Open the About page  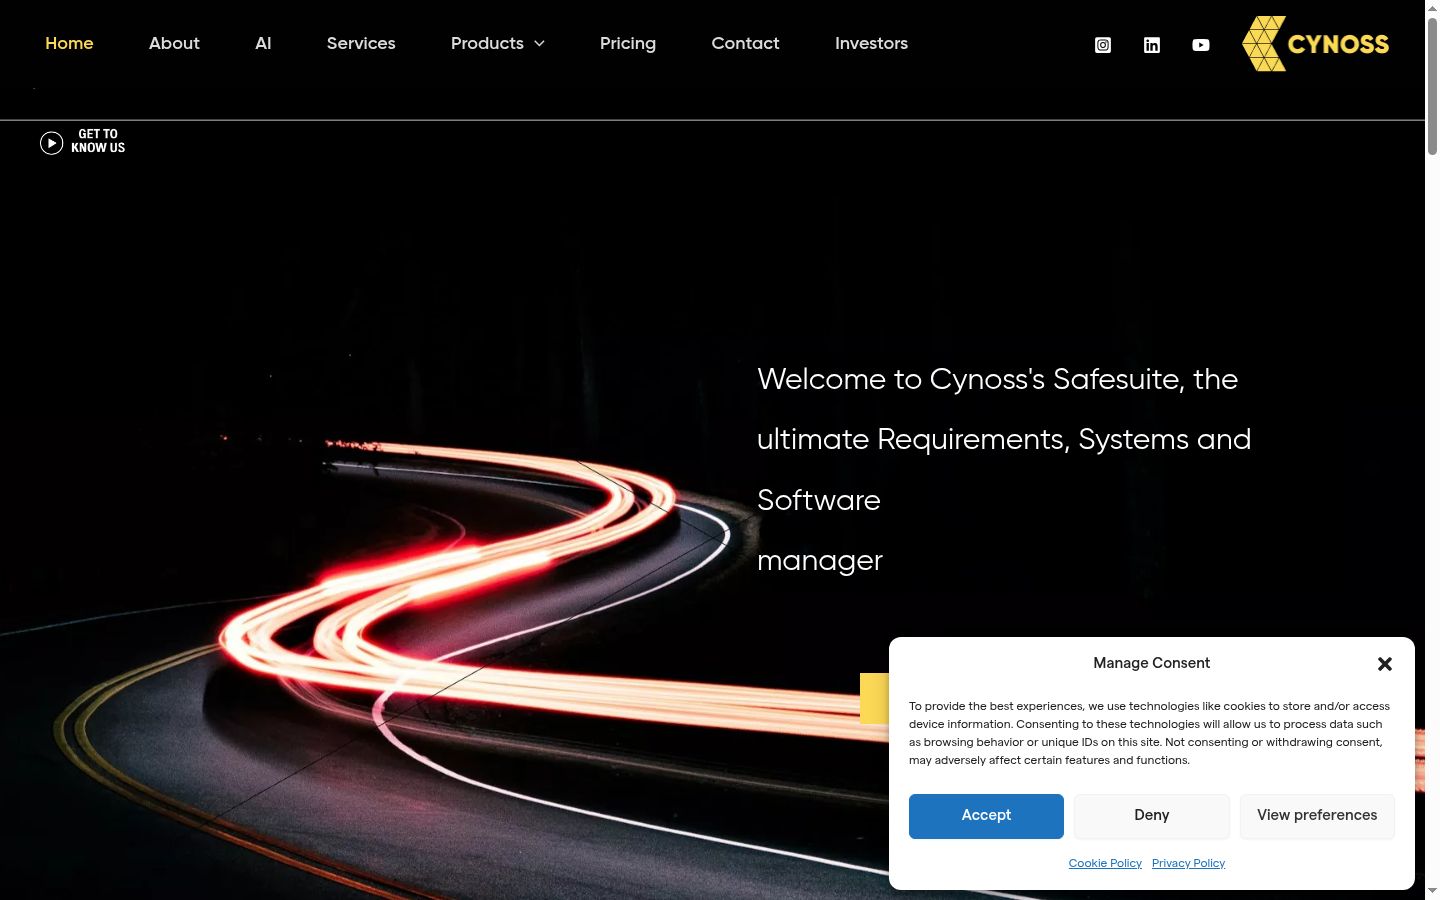174,43
